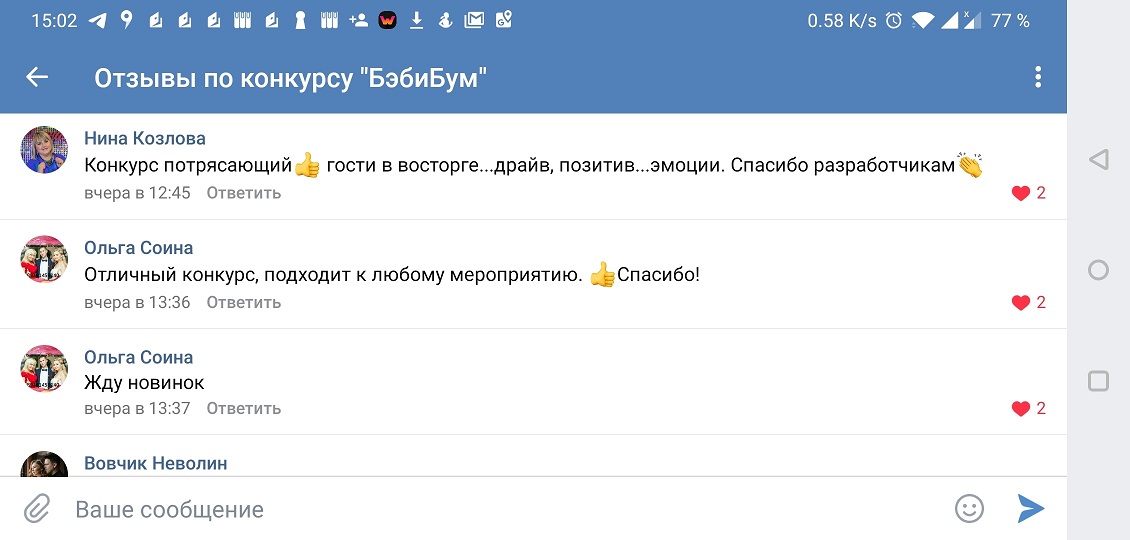Viewport: 1130px width, 540px height.
Task: Tap Вовчик Неволин's avatar picture
Action: pyautogui.click(x=45, y=464)
